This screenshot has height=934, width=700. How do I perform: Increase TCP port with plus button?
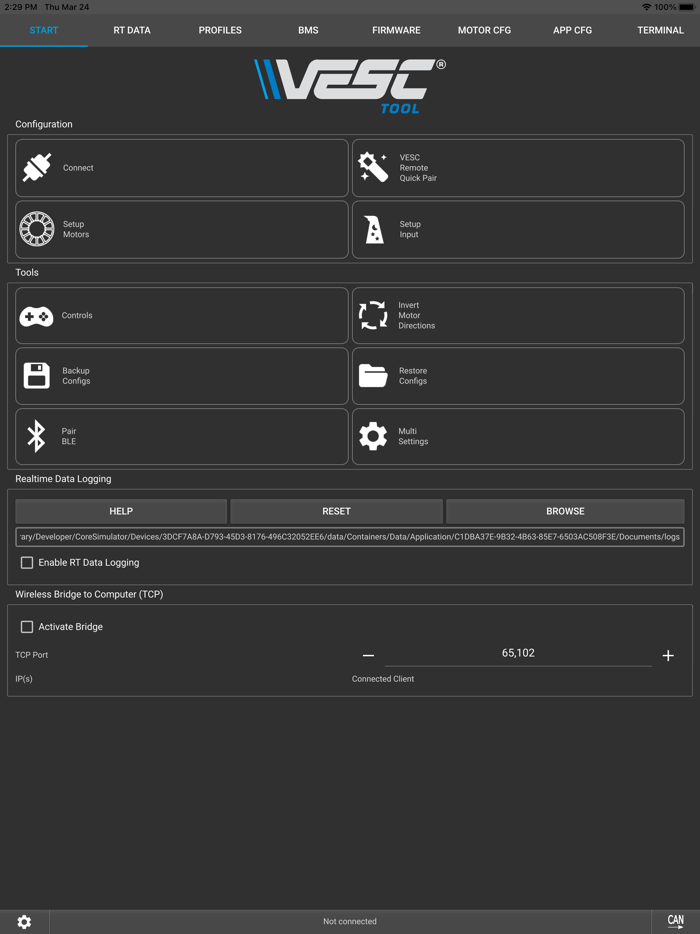point(668,655)
